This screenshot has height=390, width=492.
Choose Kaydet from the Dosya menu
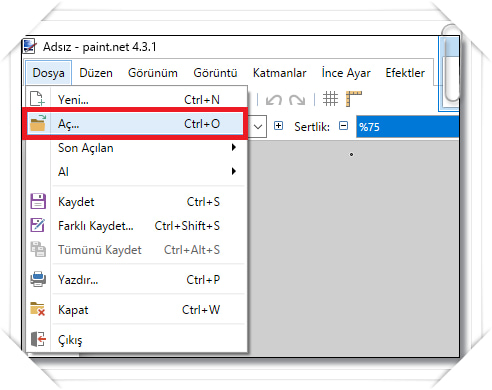135,202
